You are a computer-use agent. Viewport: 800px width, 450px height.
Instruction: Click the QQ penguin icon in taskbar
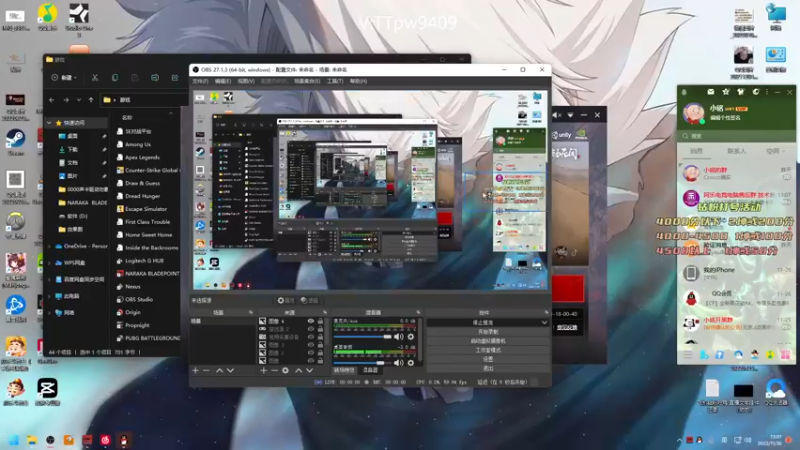[x=123, y=440]
